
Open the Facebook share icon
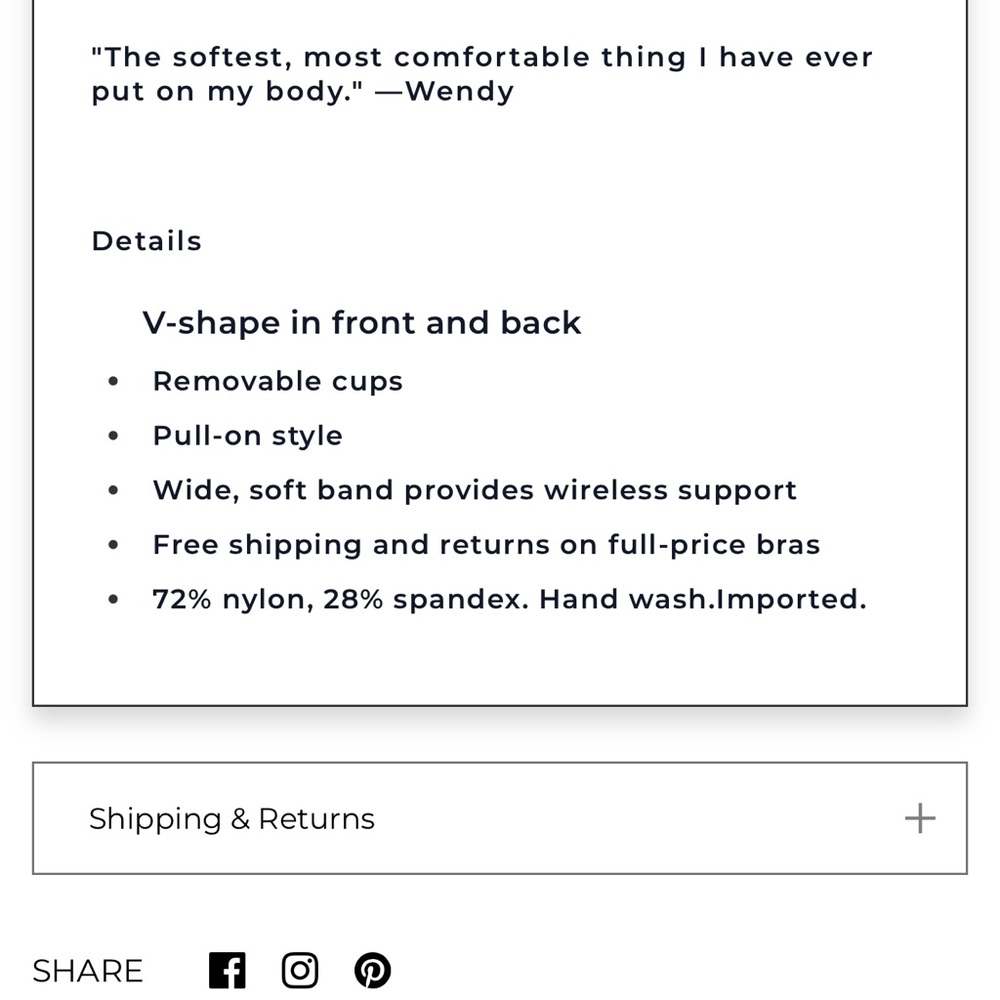pos(227,970)
